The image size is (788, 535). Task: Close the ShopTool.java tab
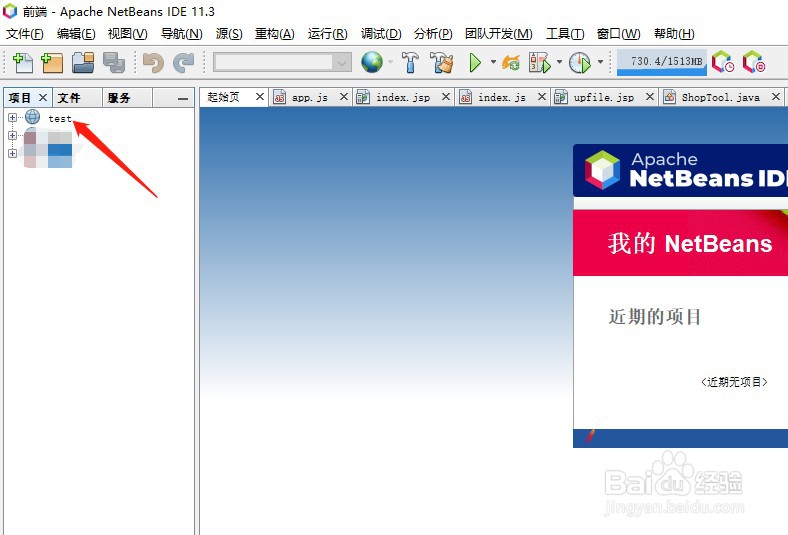coord(776,96)
